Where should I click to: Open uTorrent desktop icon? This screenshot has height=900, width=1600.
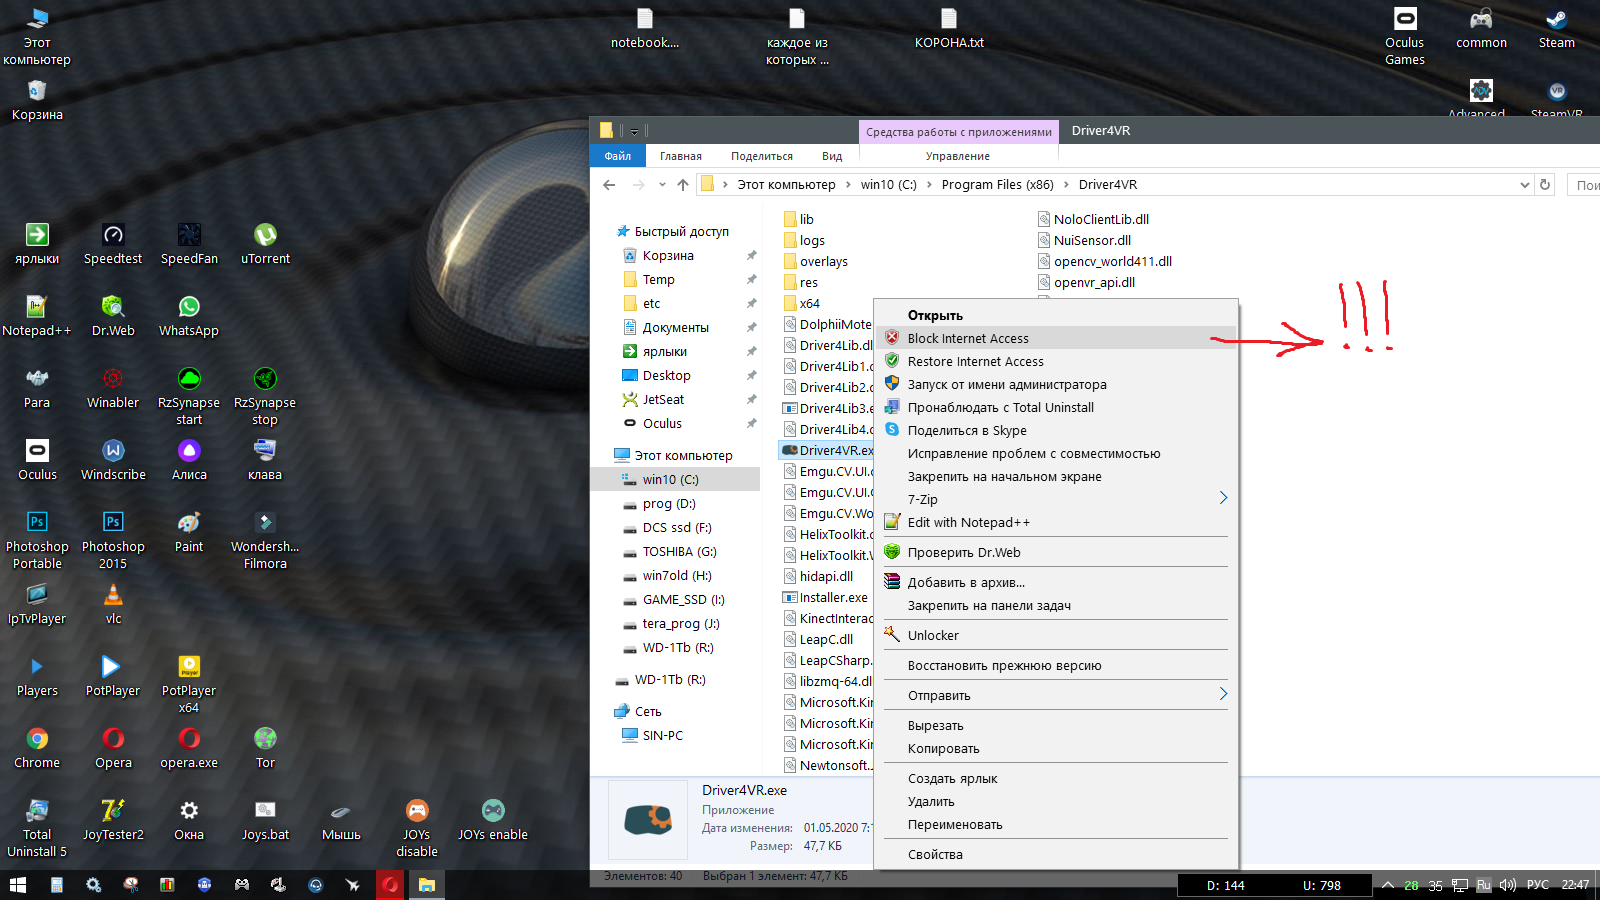tap(265, 245)
